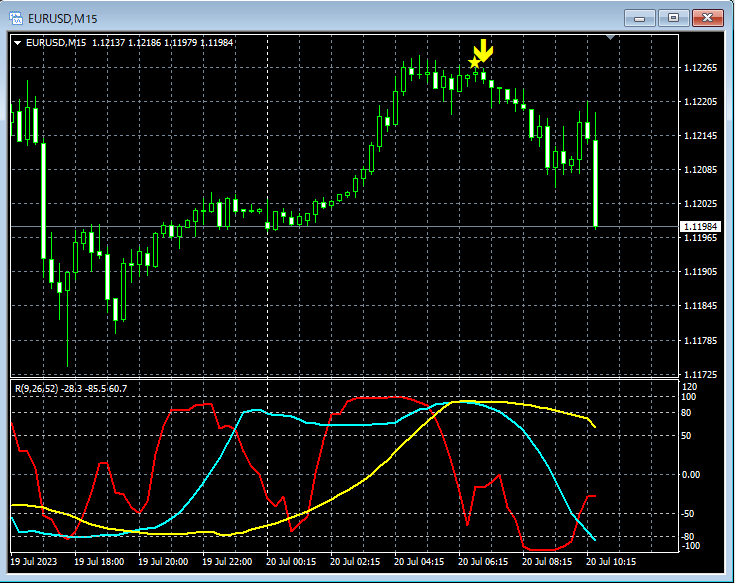Click the 20 Jul 08:15 time label
The height and width of the screenshot is (583, 736).
click(547, 562)
